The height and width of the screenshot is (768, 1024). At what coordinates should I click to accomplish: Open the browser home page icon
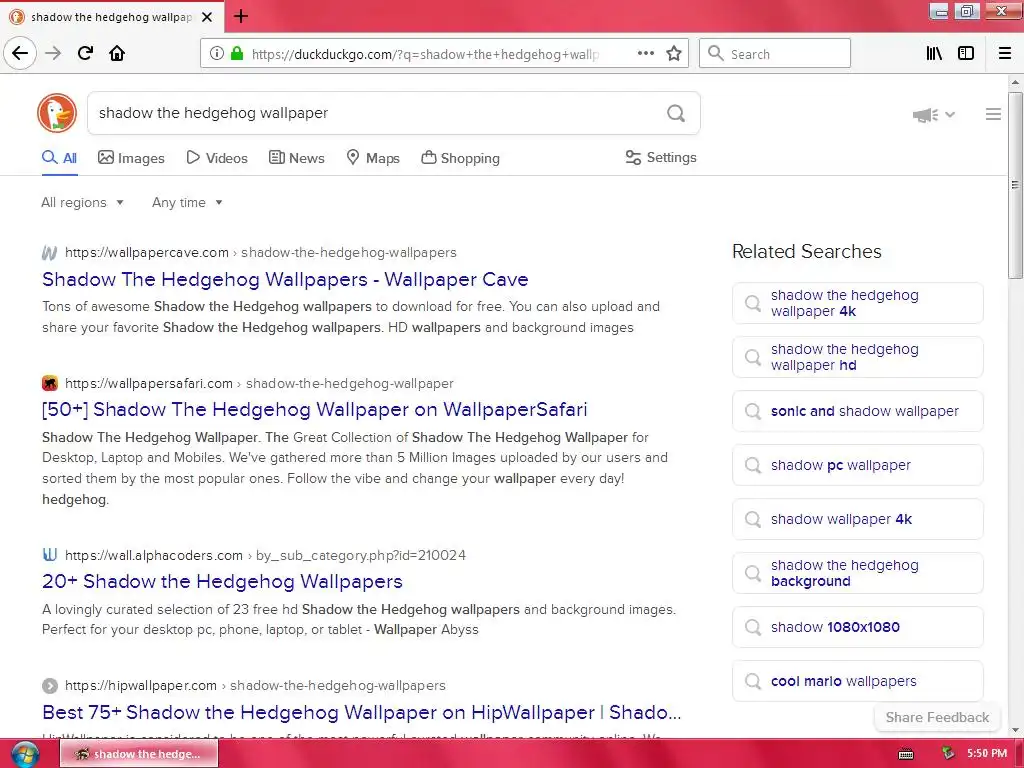pyautogui.click(x=117, y=53)
